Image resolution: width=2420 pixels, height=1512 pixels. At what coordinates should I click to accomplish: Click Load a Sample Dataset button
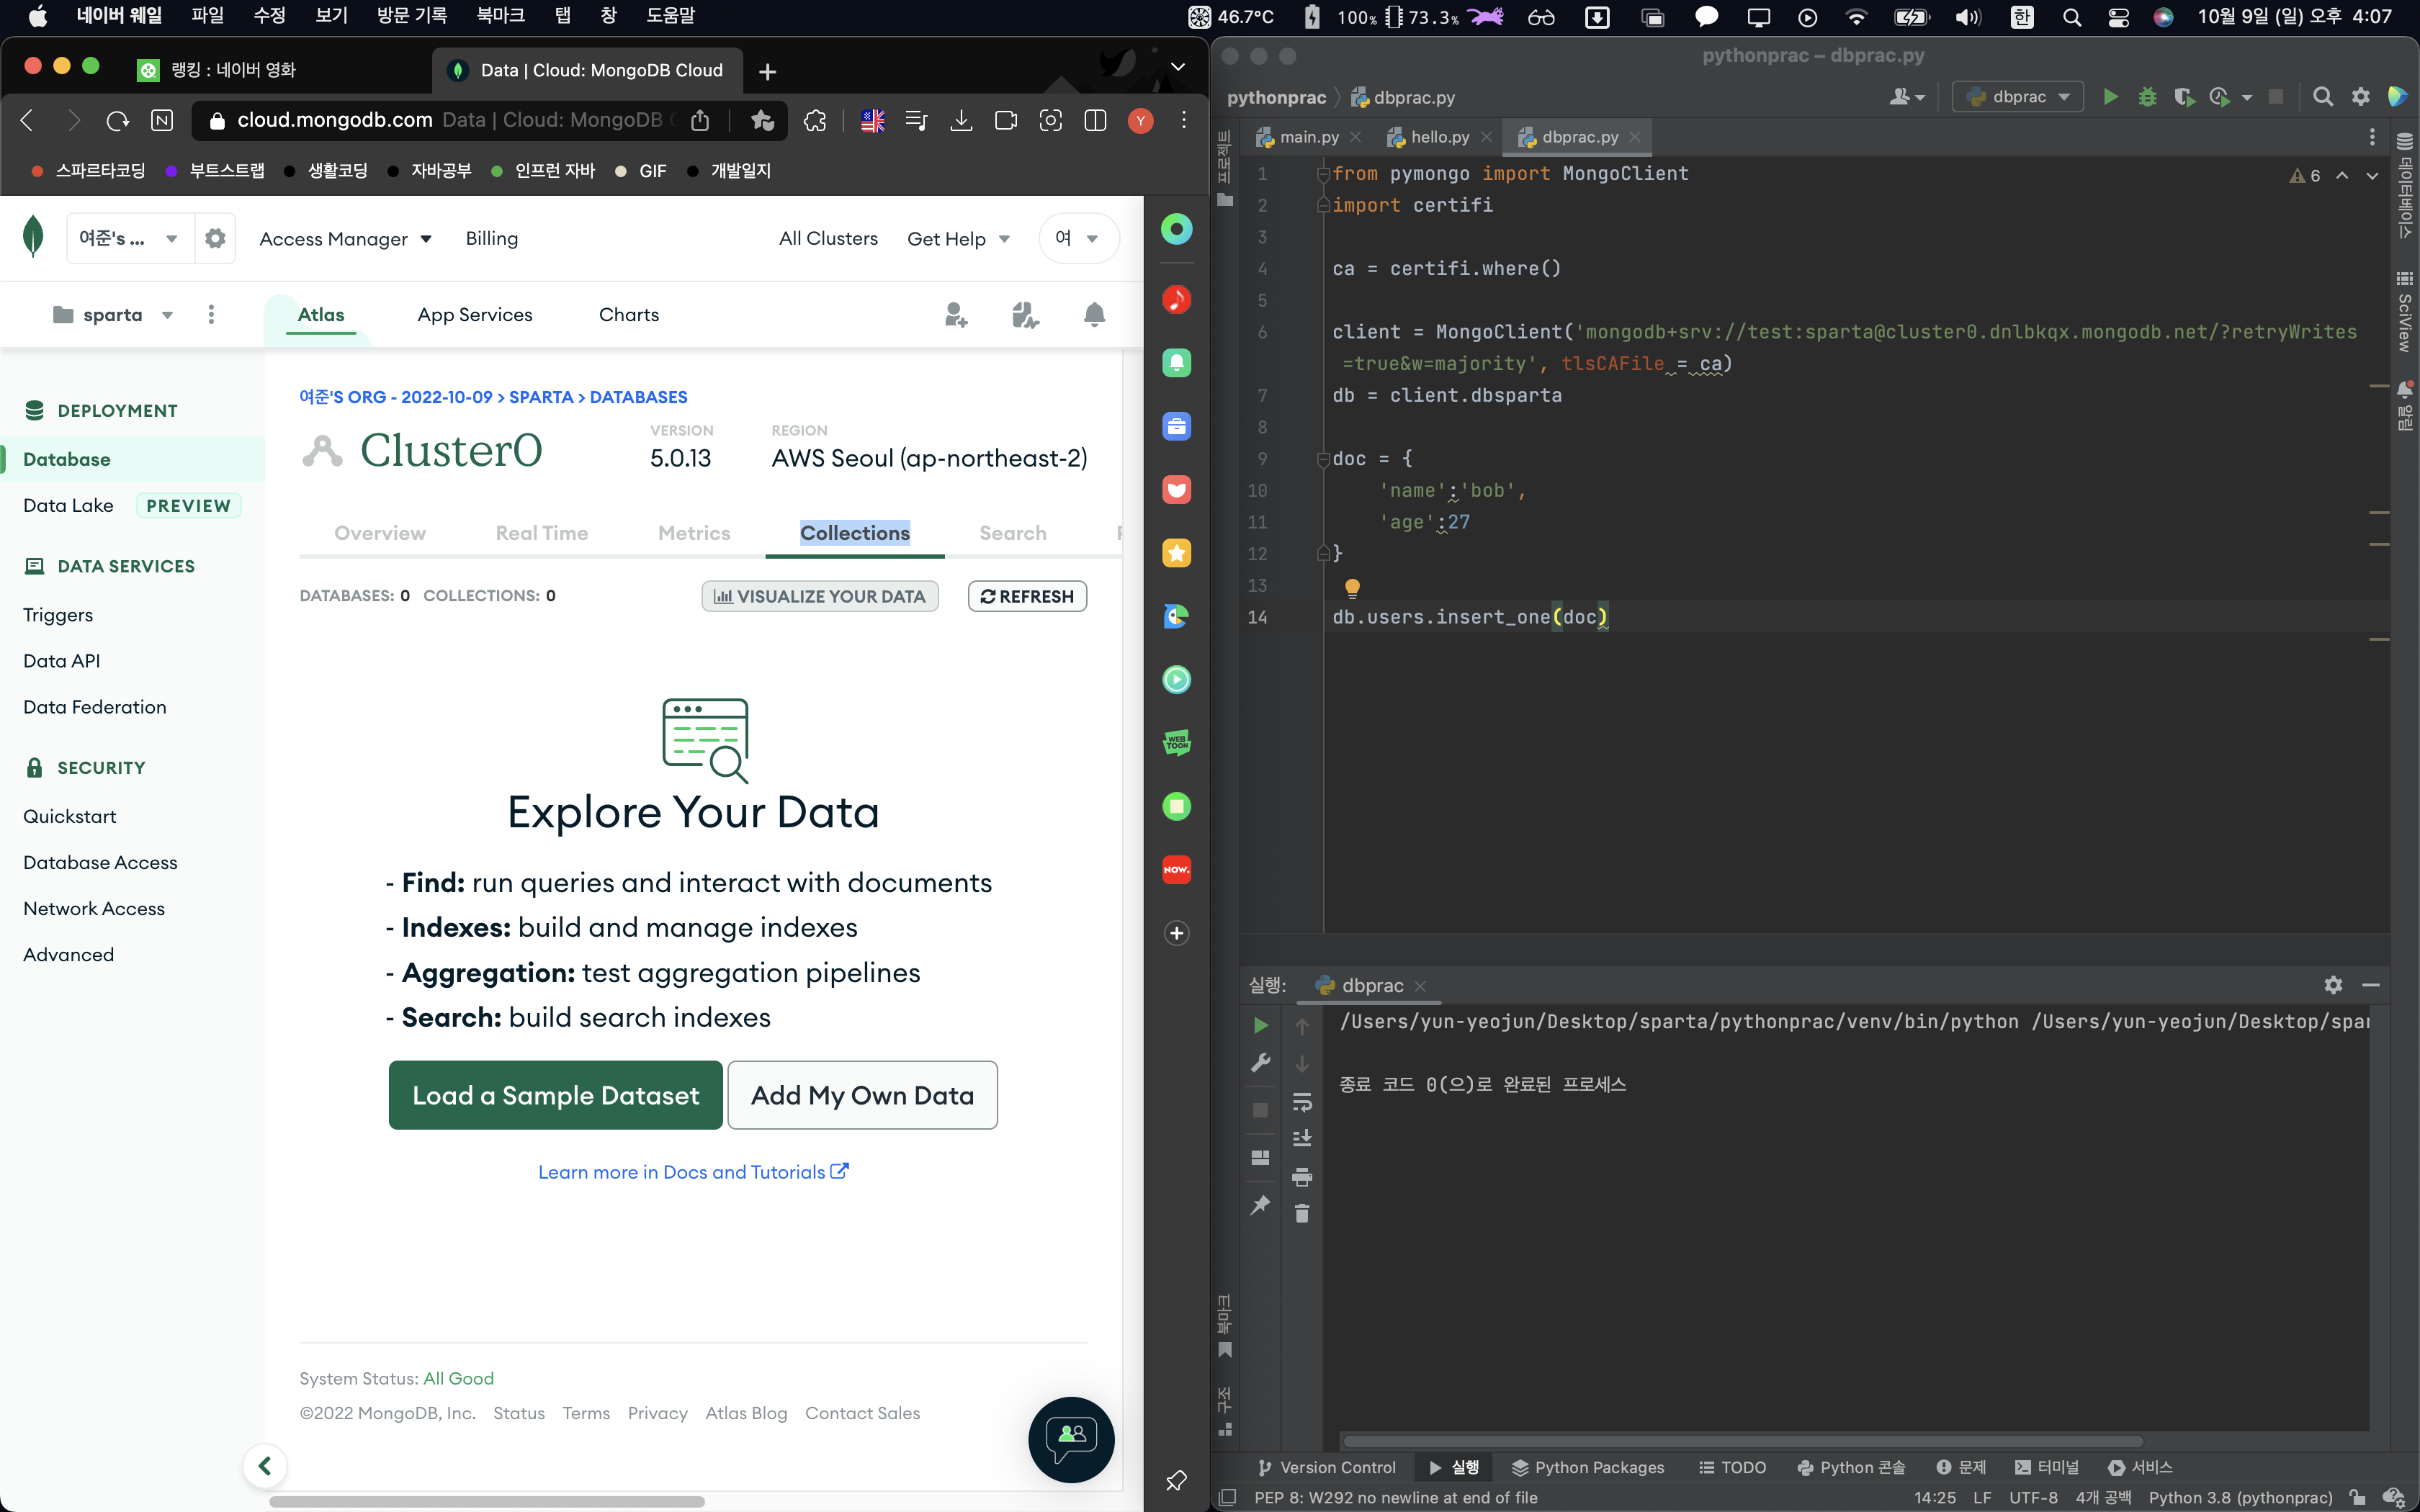[555, 1095]
